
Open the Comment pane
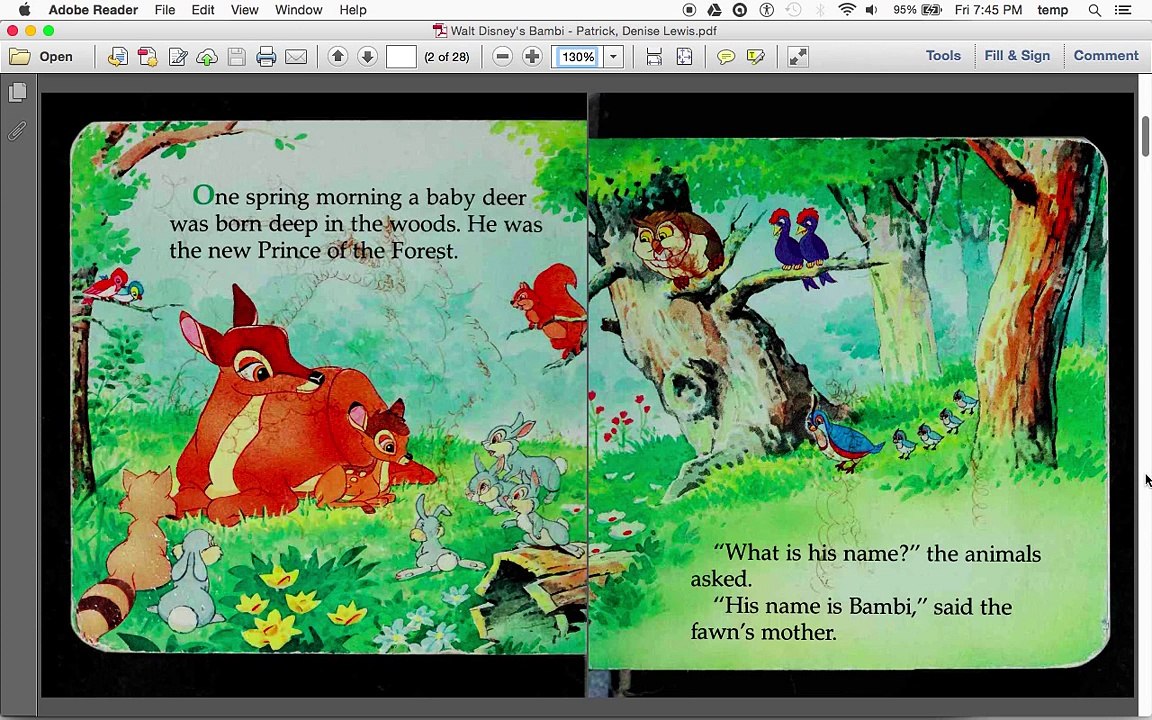click(1106, 56)
